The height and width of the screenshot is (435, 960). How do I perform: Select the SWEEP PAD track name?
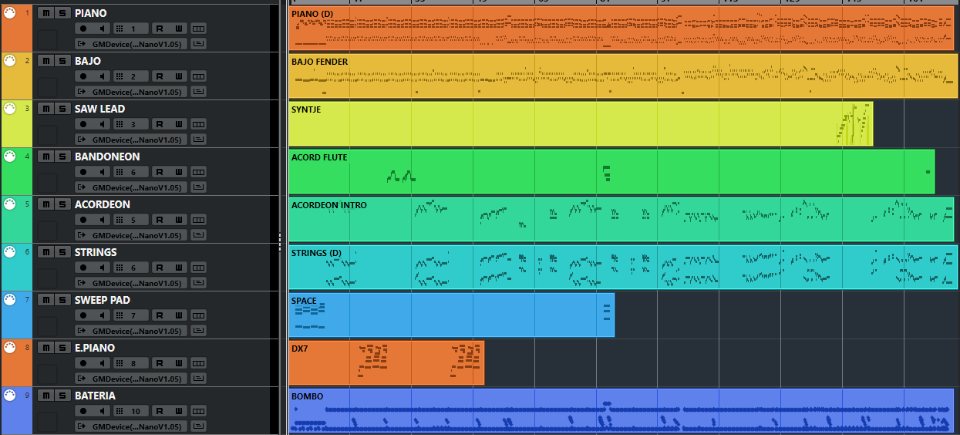tap(102, 300)
